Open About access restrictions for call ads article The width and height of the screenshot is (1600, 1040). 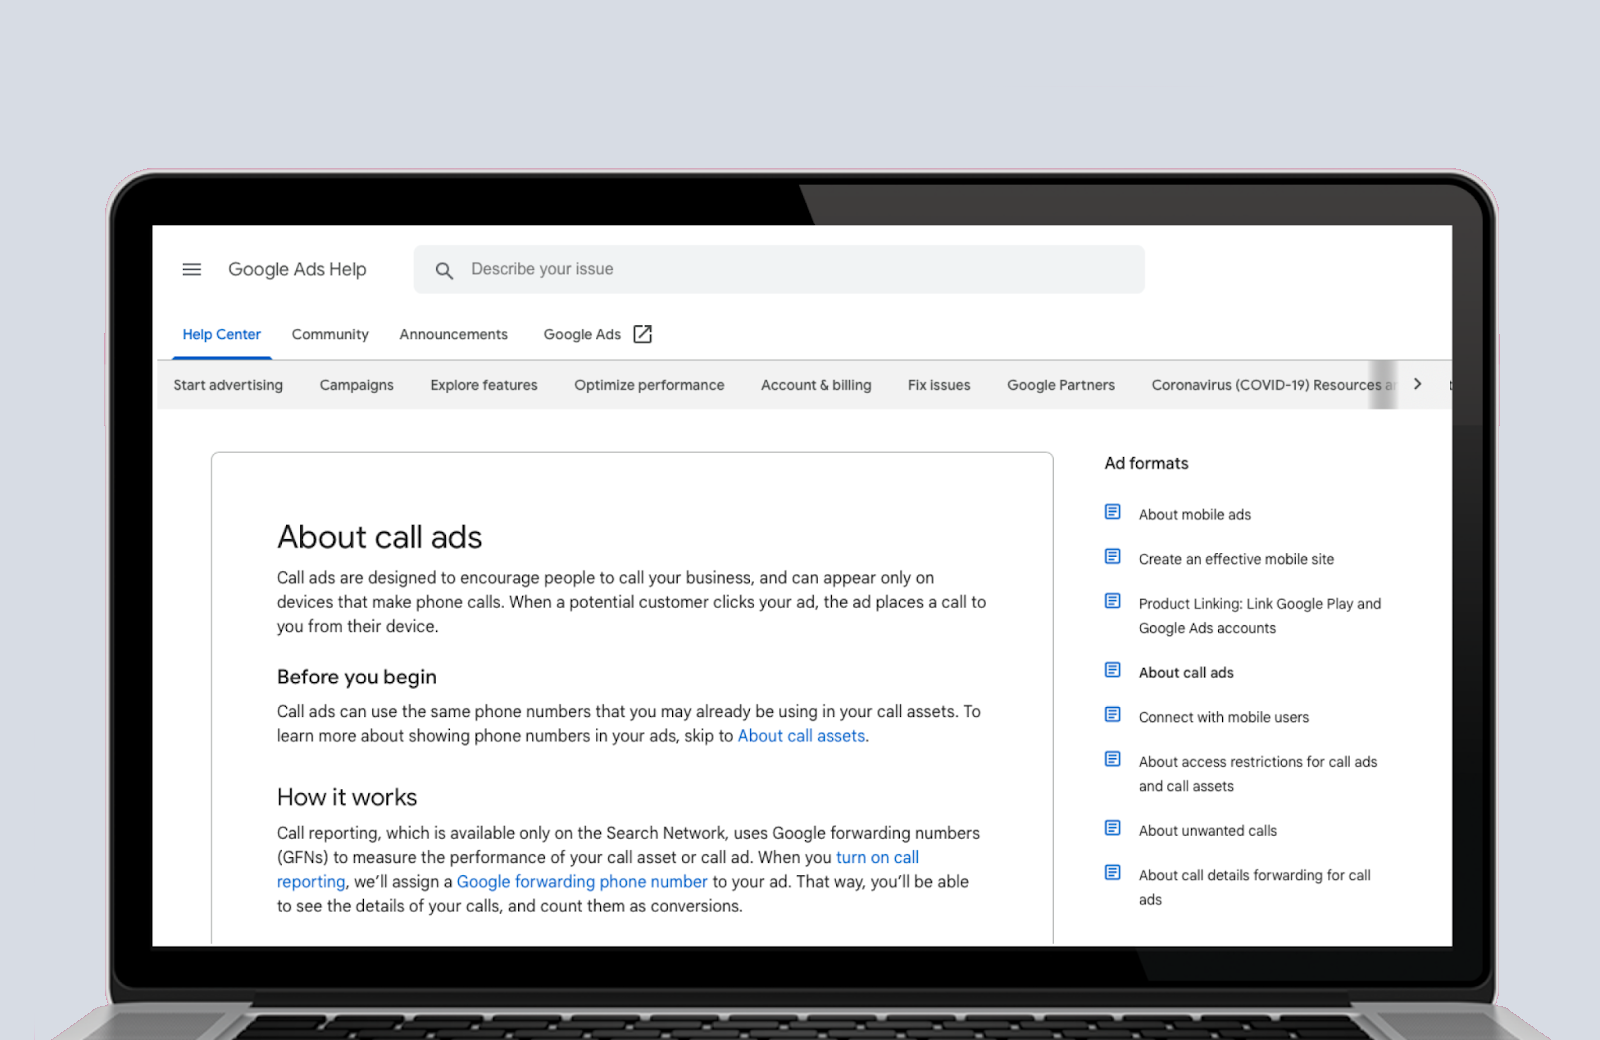[x=1258, y=774]
